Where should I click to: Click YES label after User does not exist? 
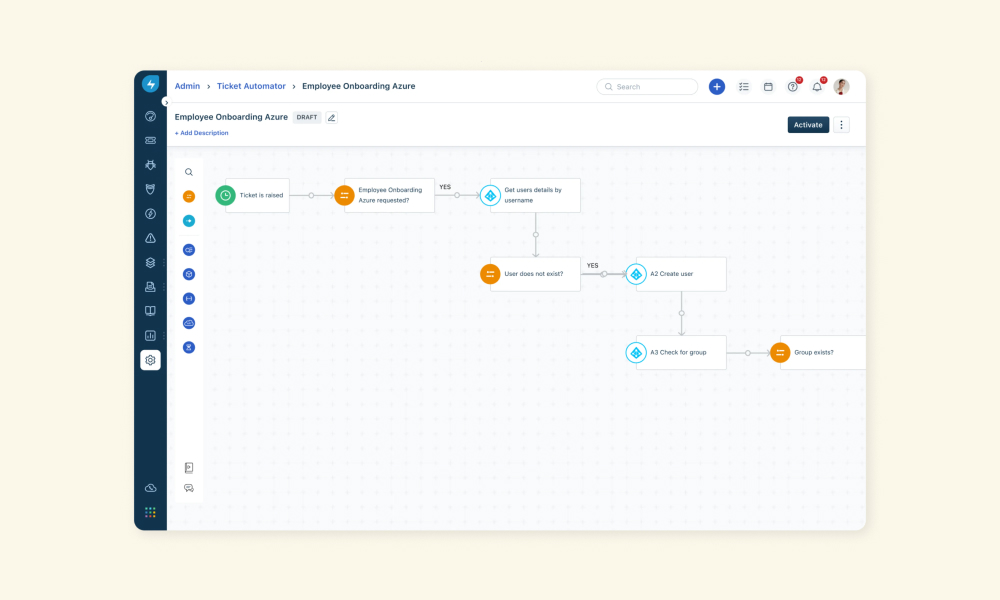tap(592, 266)
